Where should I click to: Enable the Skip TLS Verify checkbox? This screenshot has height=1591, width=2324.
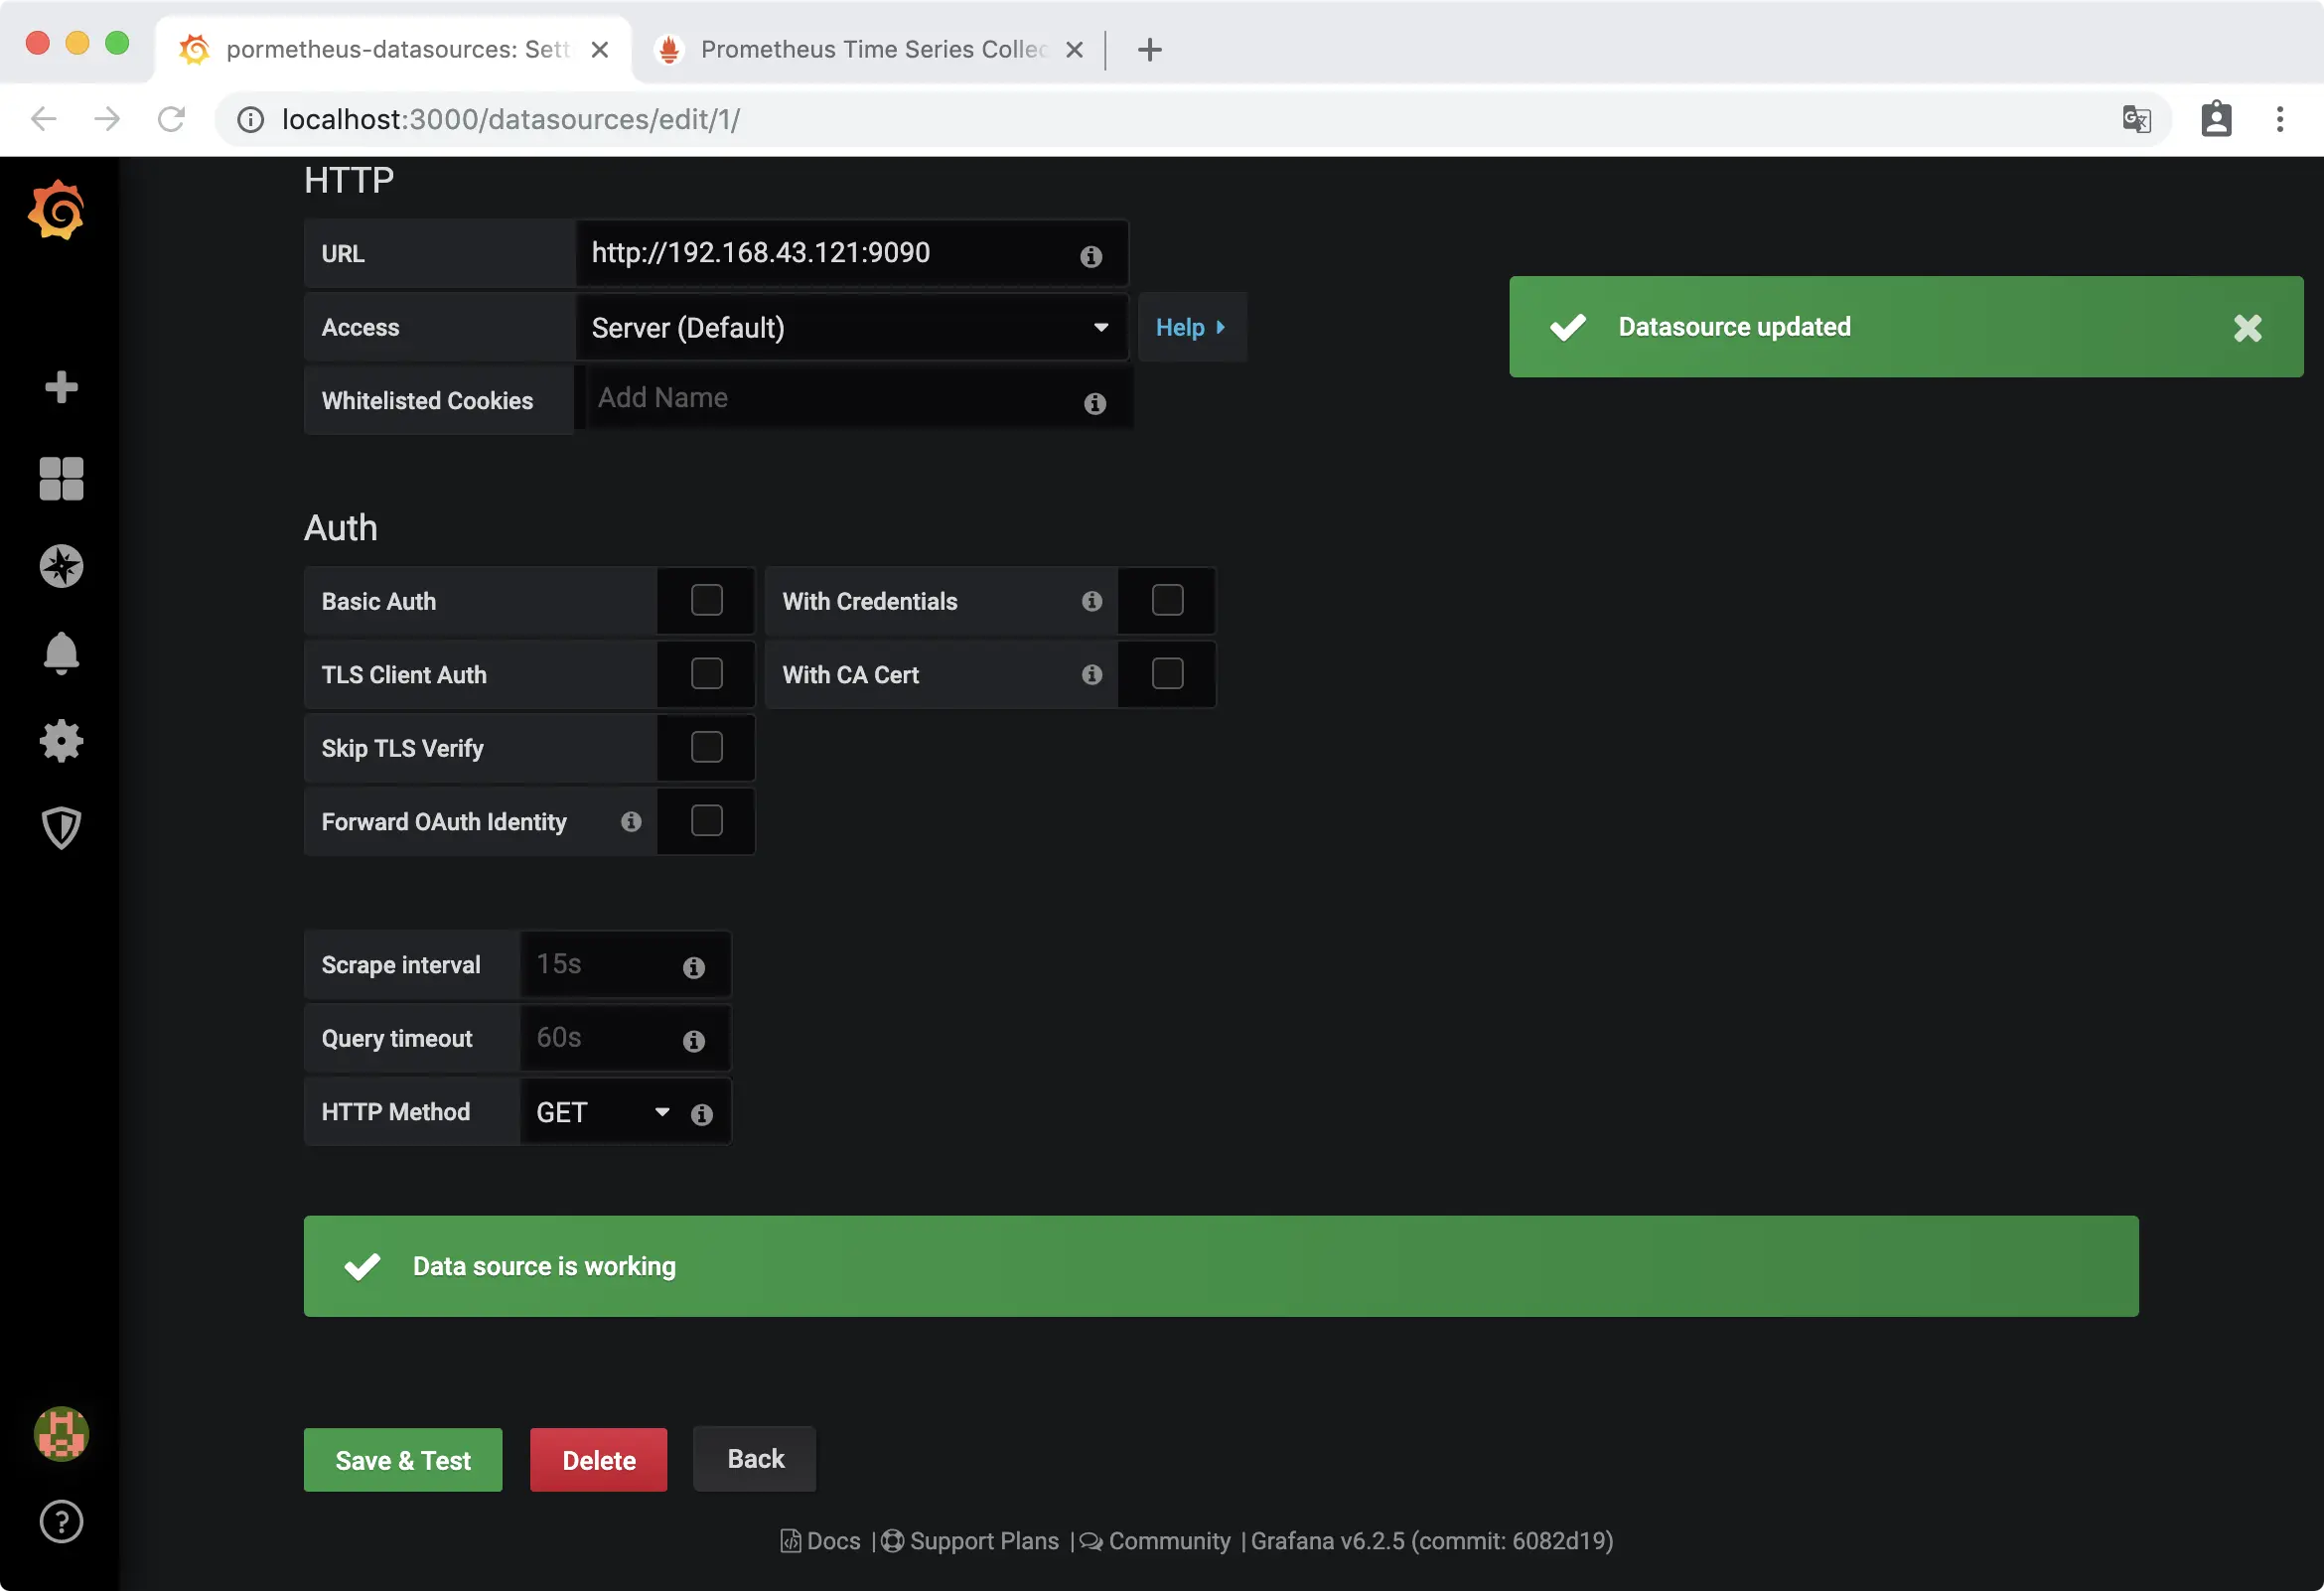(706, 747)
